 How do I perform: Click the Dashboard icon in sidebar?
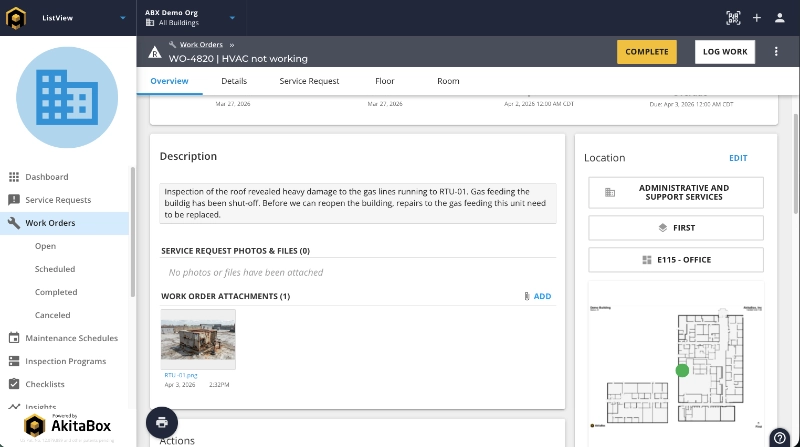(x=14, y=177)
